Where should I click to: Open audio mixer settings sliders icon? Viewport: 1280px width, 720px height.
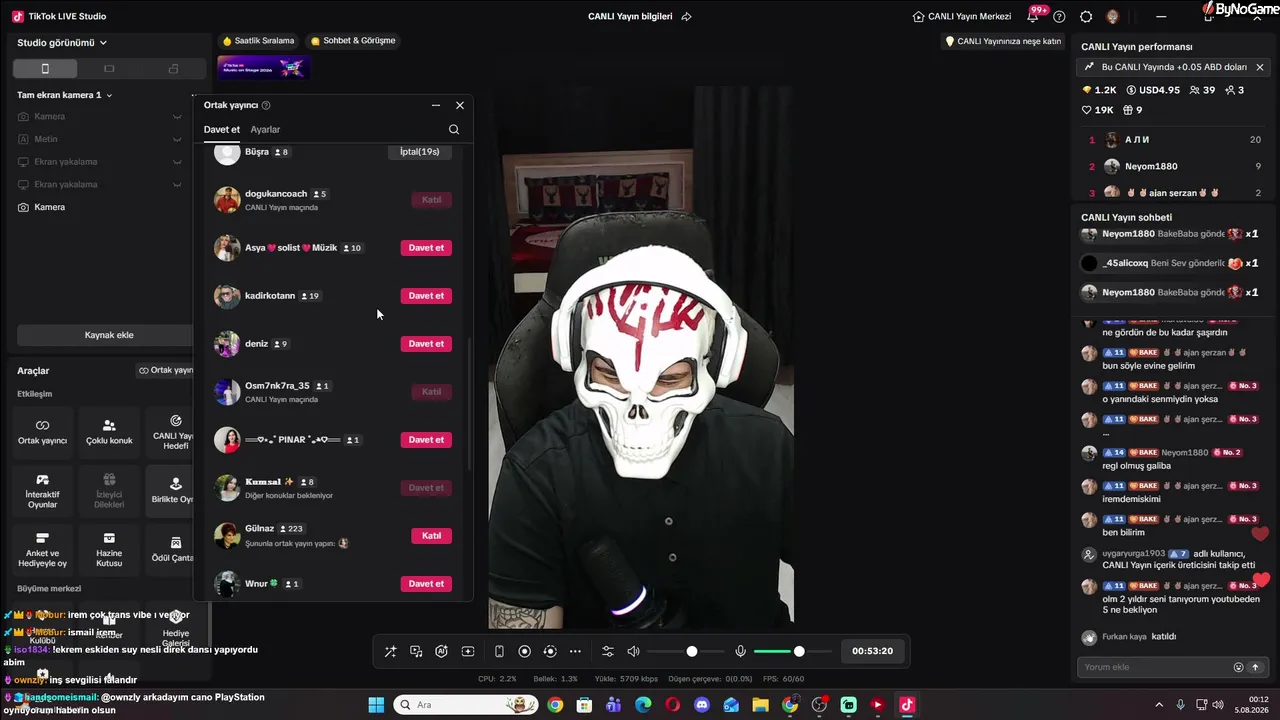(607, 651)
